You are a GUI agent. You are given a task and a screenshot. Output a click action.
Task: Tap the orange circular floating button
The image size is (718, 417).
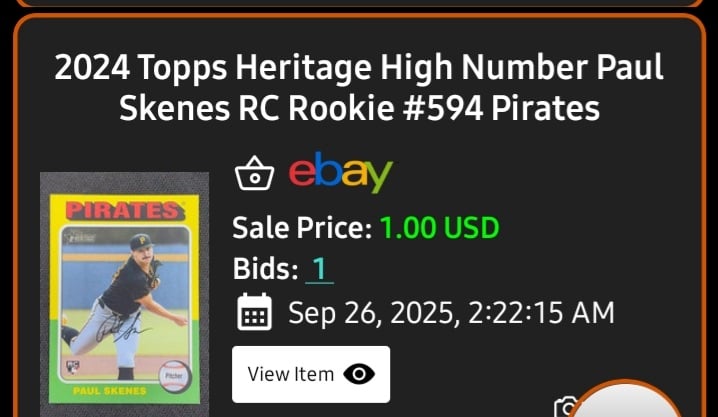tap(625, 401)
